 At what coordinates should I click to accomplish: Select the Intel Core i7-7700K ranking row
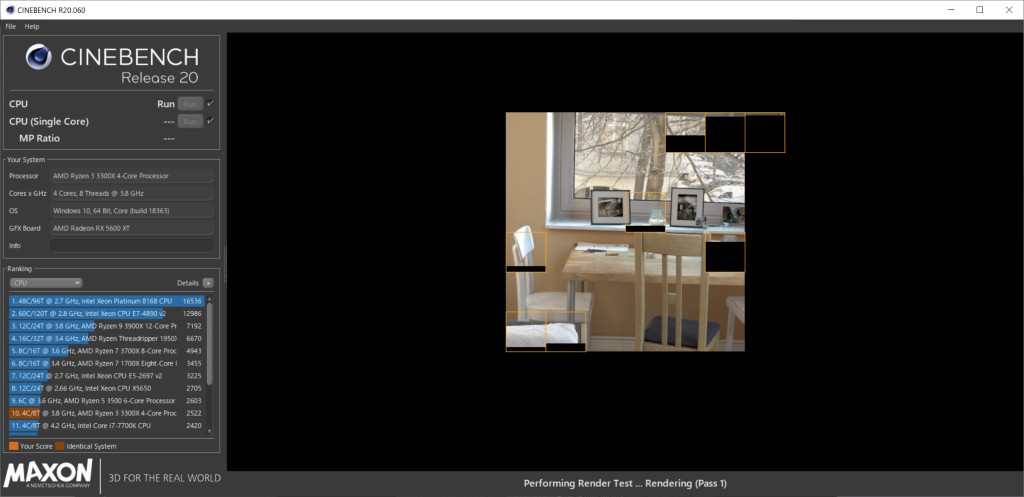107,426
